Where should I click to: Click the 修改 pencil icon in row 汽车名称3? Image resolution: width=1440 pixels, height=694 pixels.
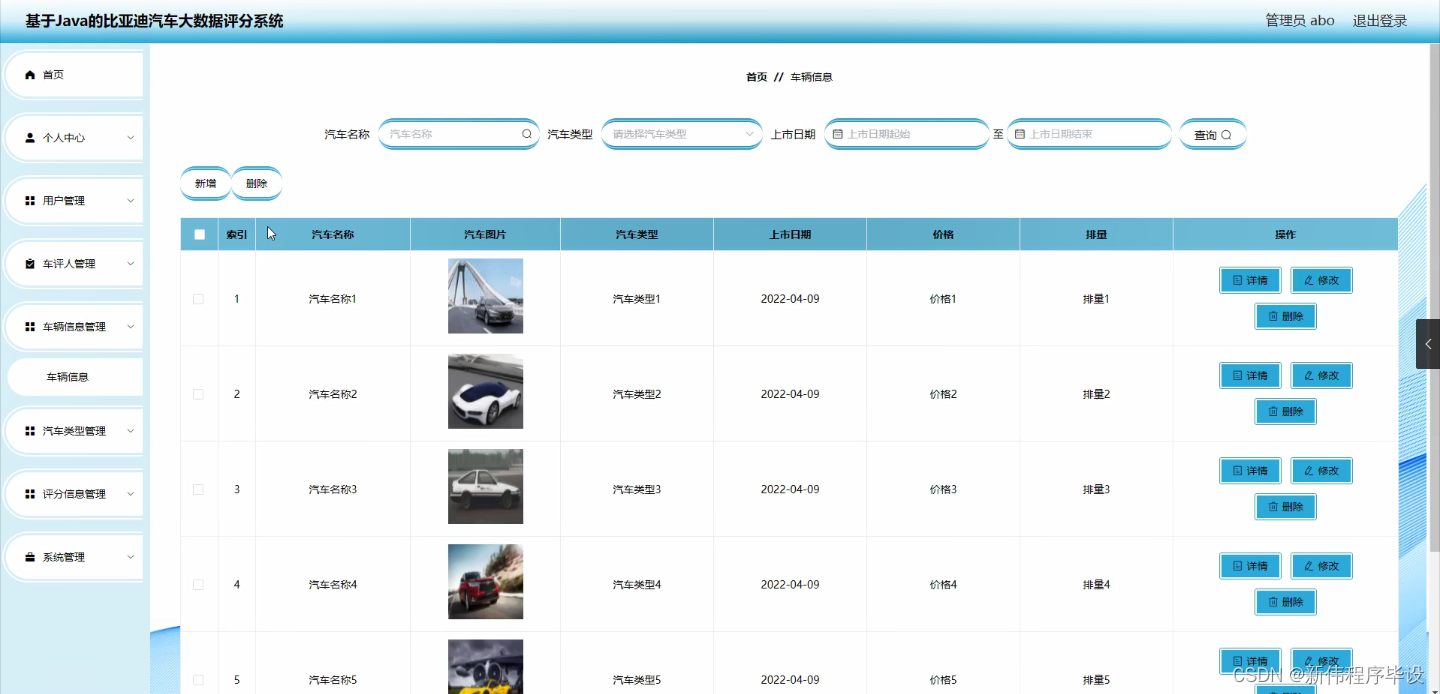click(1309, 471)
